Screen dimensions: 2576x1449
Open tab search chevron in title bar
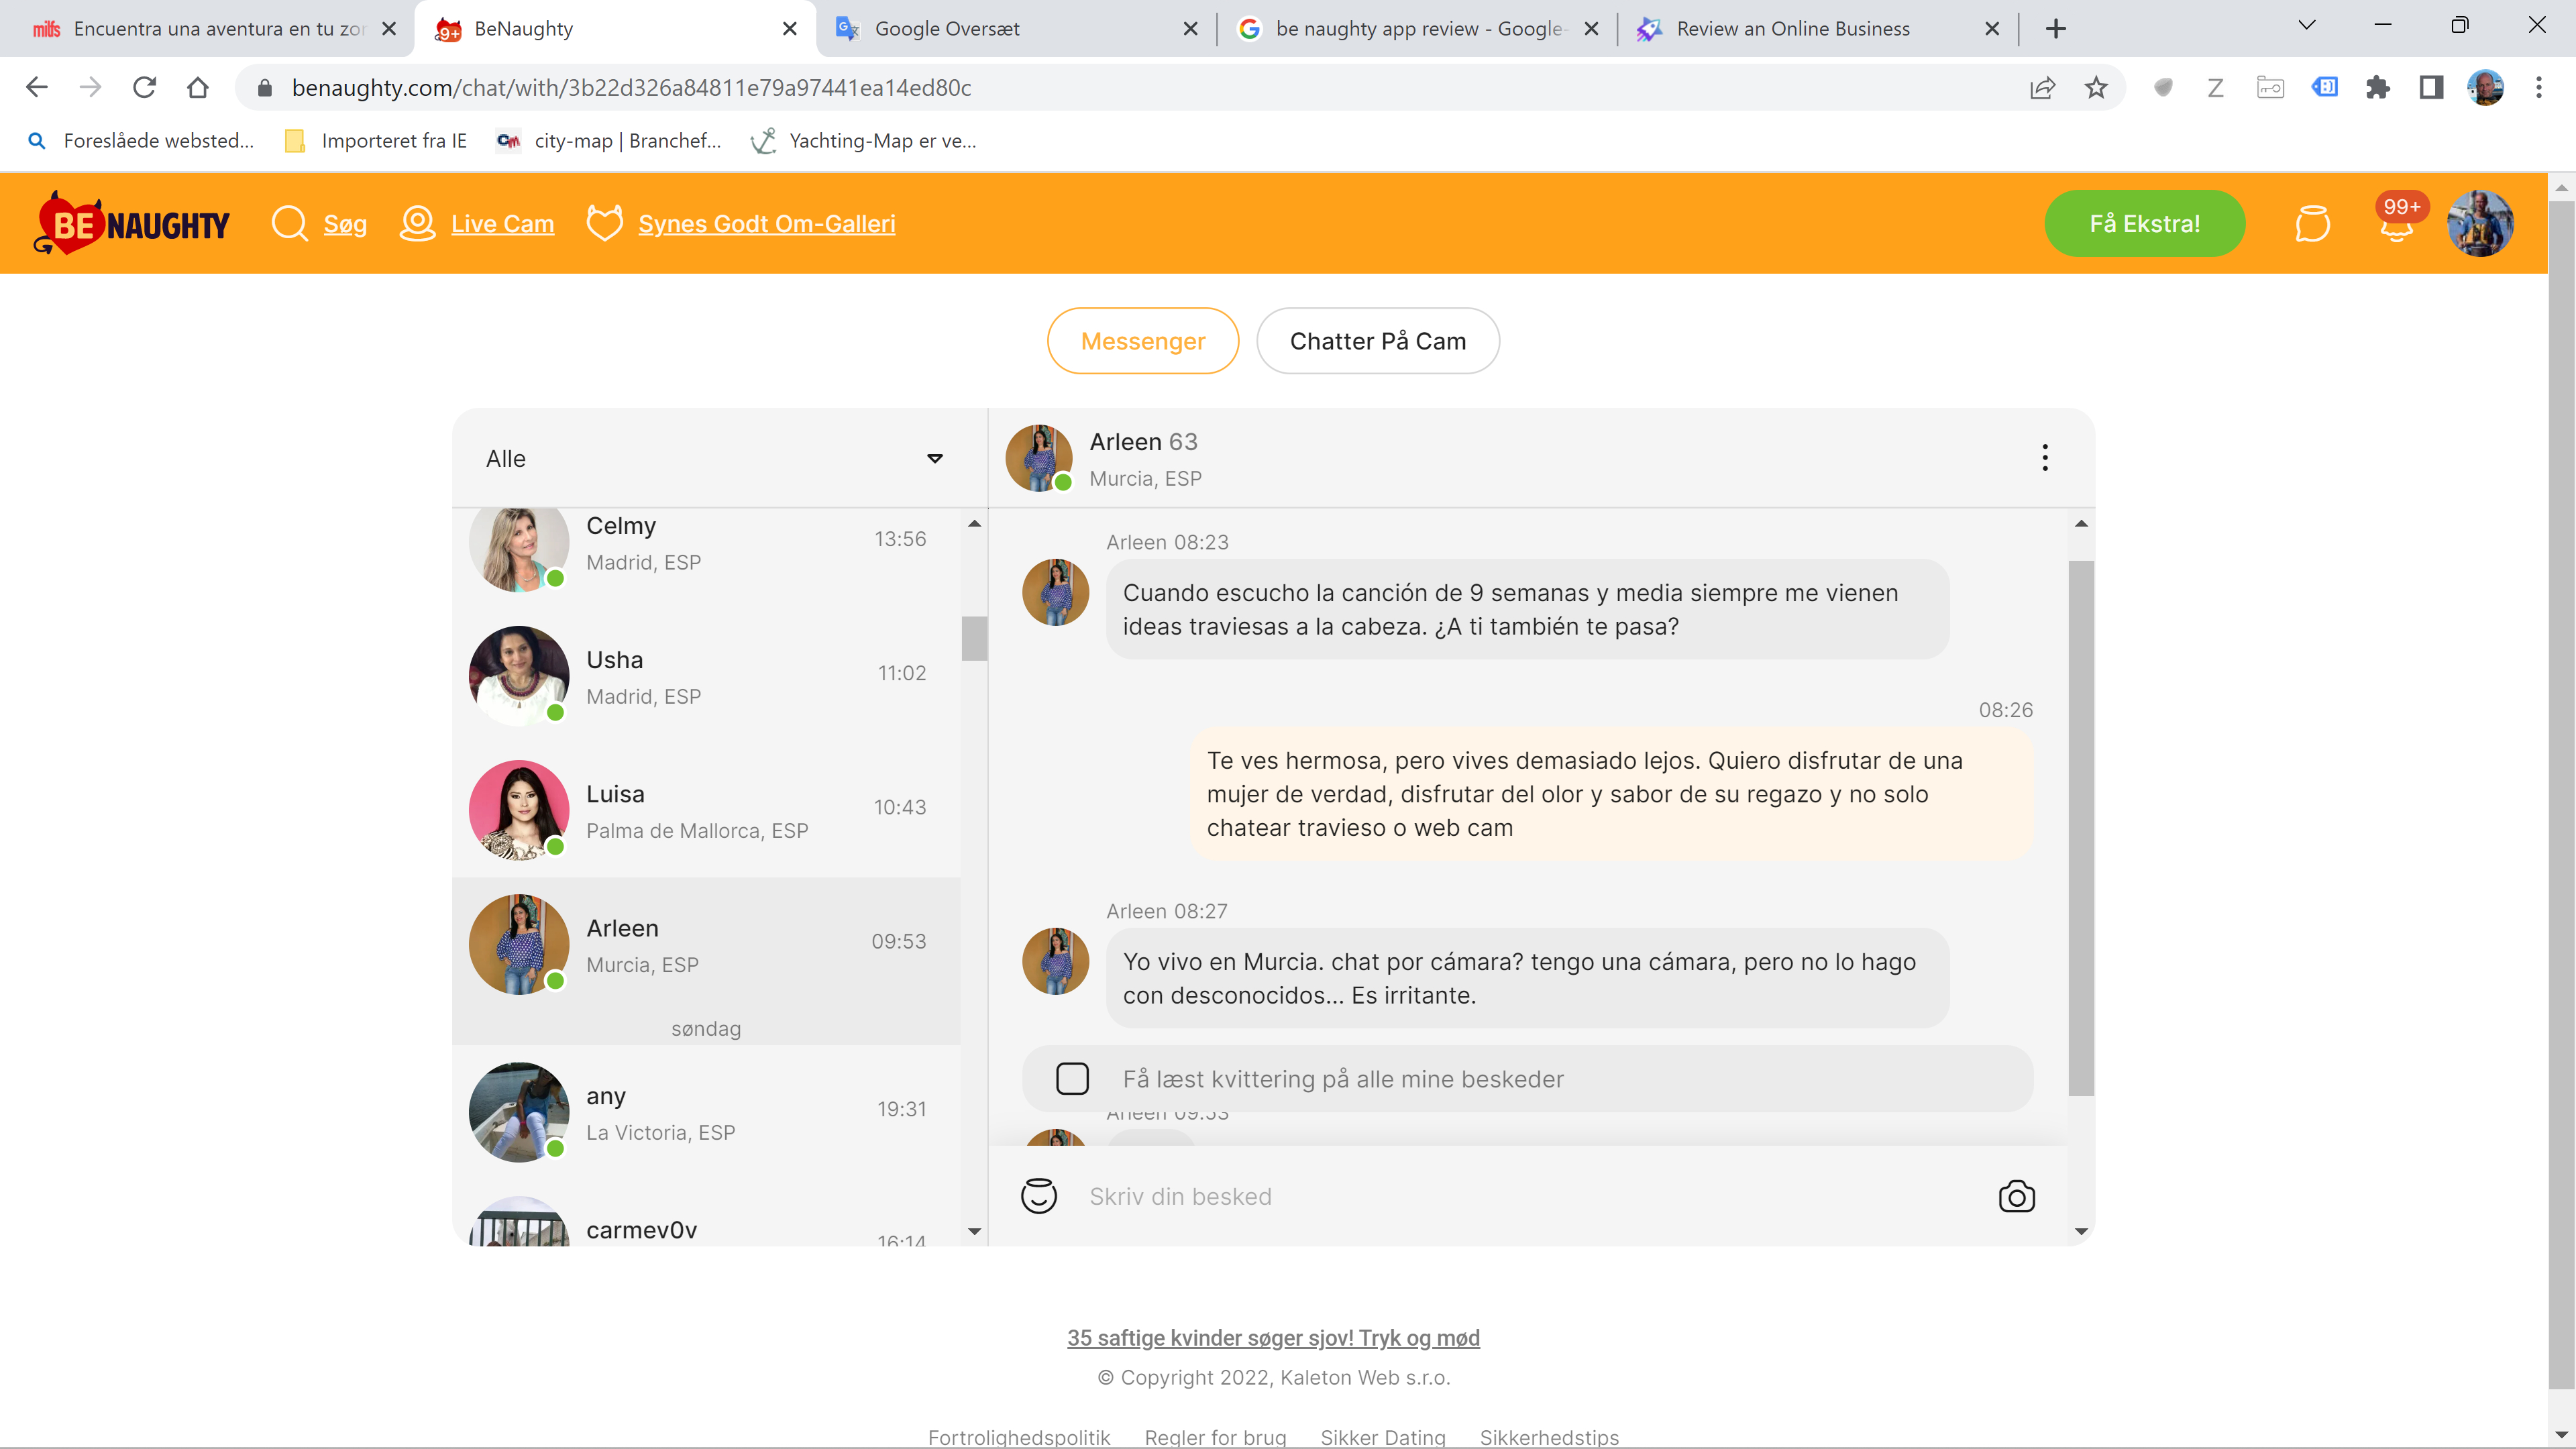pyautogui.click(x=2307, y=25)
